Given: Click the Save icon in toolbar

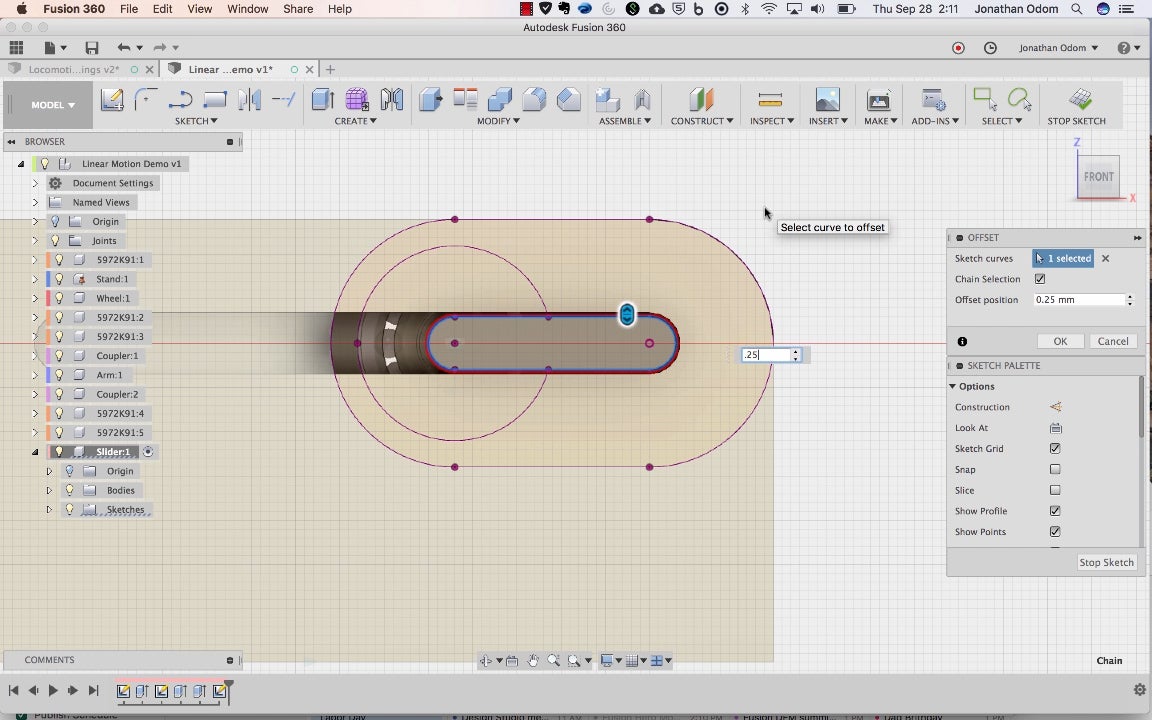Looking at the screenshot, I should click(92, 48).
